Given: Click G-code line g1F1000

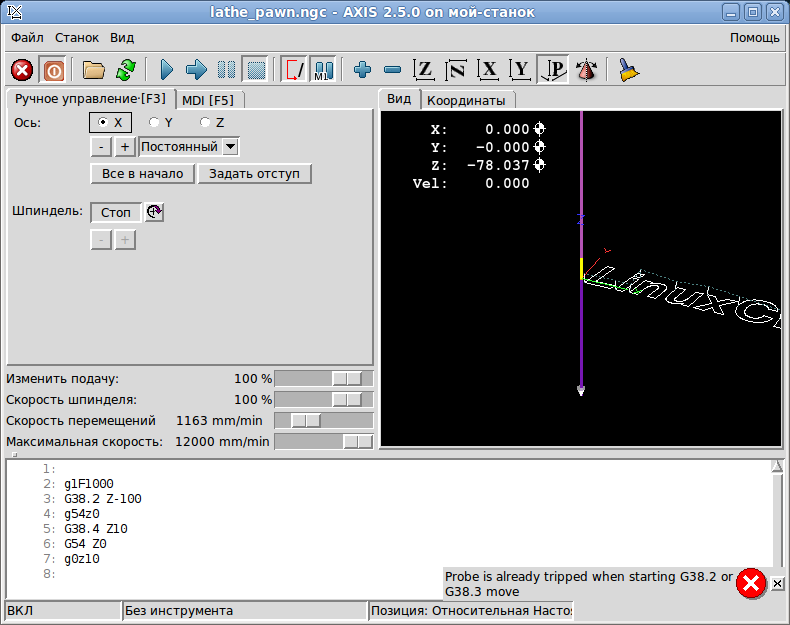Looking at the screenshot, I should [x=89, y=484].
